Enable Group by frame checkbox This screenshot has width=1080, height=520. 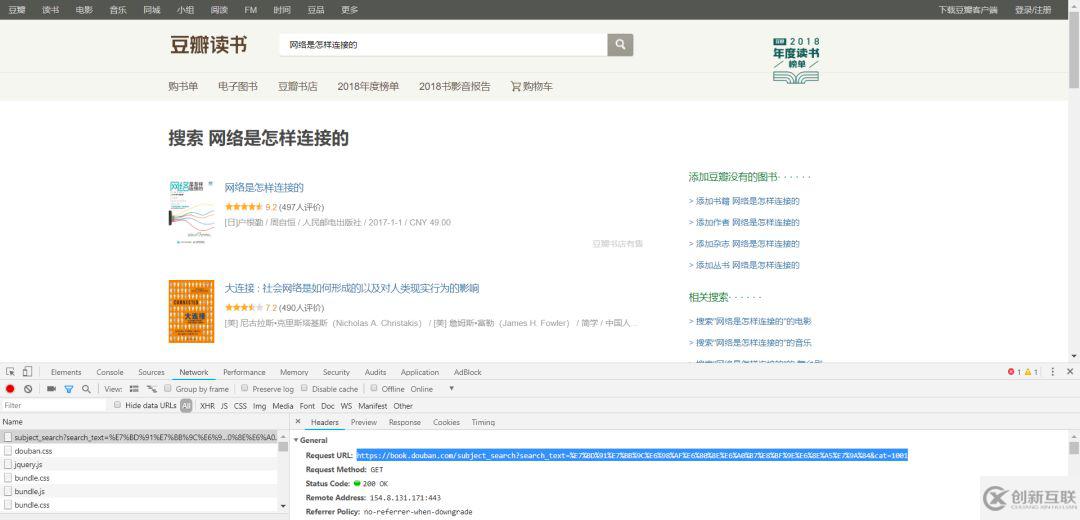coord(167,388)
